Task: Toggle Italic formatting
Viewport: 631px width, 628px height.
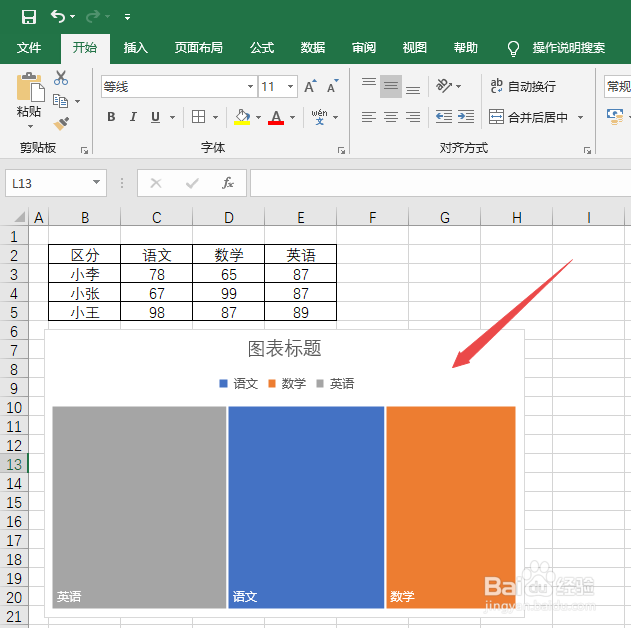Action: click(133, 117)
